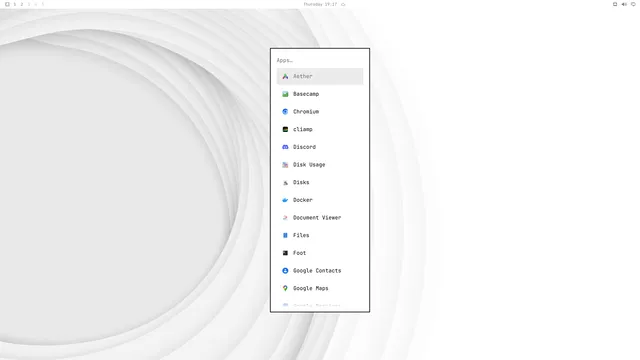Screen dimensions: 640x360
Task: Open the Disk Usage icon
Action: (285, 165)
